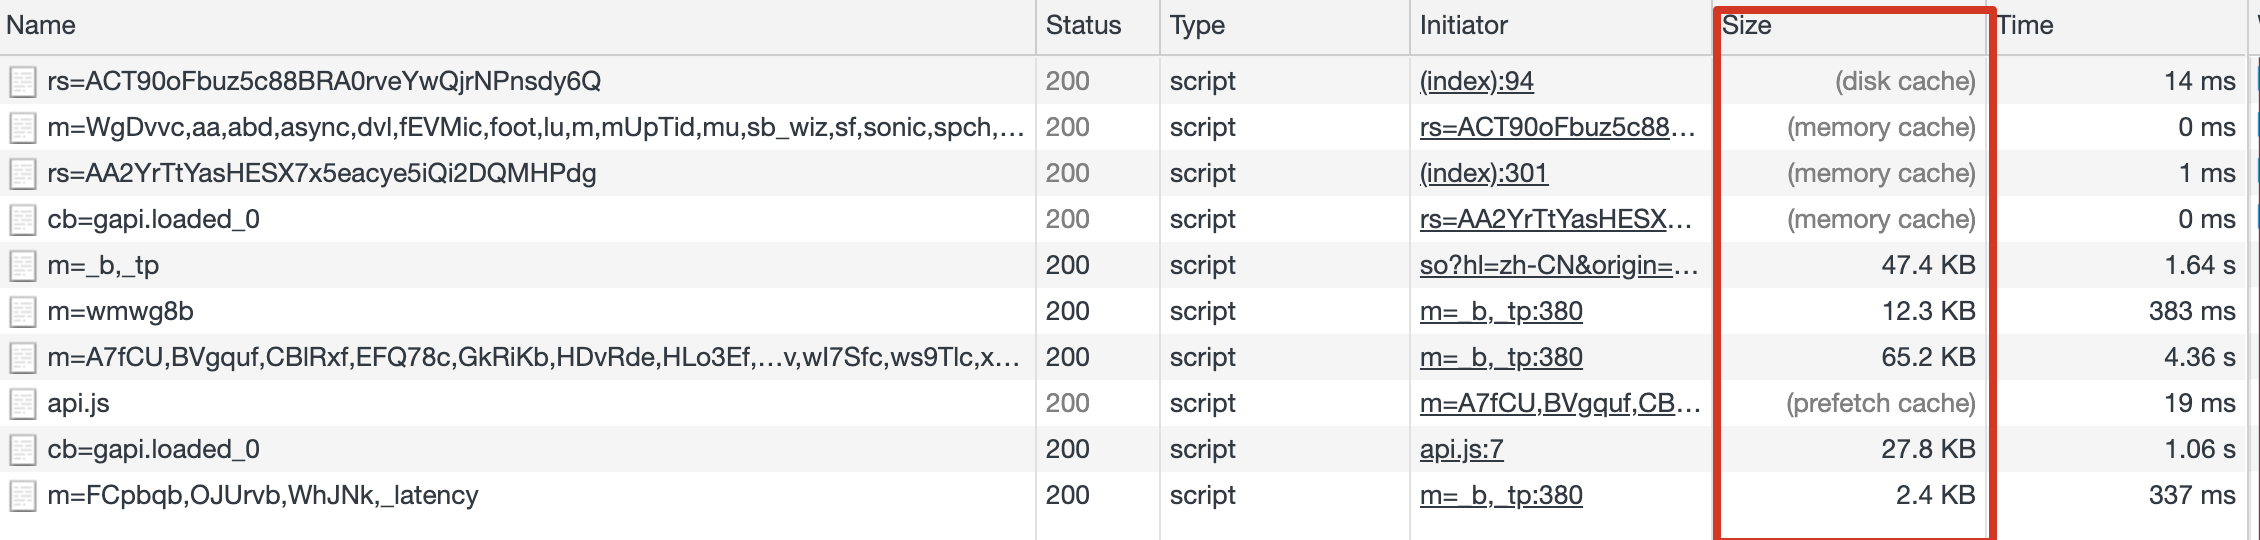
Task: Click file icon beside rs=ACT90oFbuz5c88BRA0rveYwQjrNPnsdy6Q
Action: pyautogui.click(x=23, y=82)
